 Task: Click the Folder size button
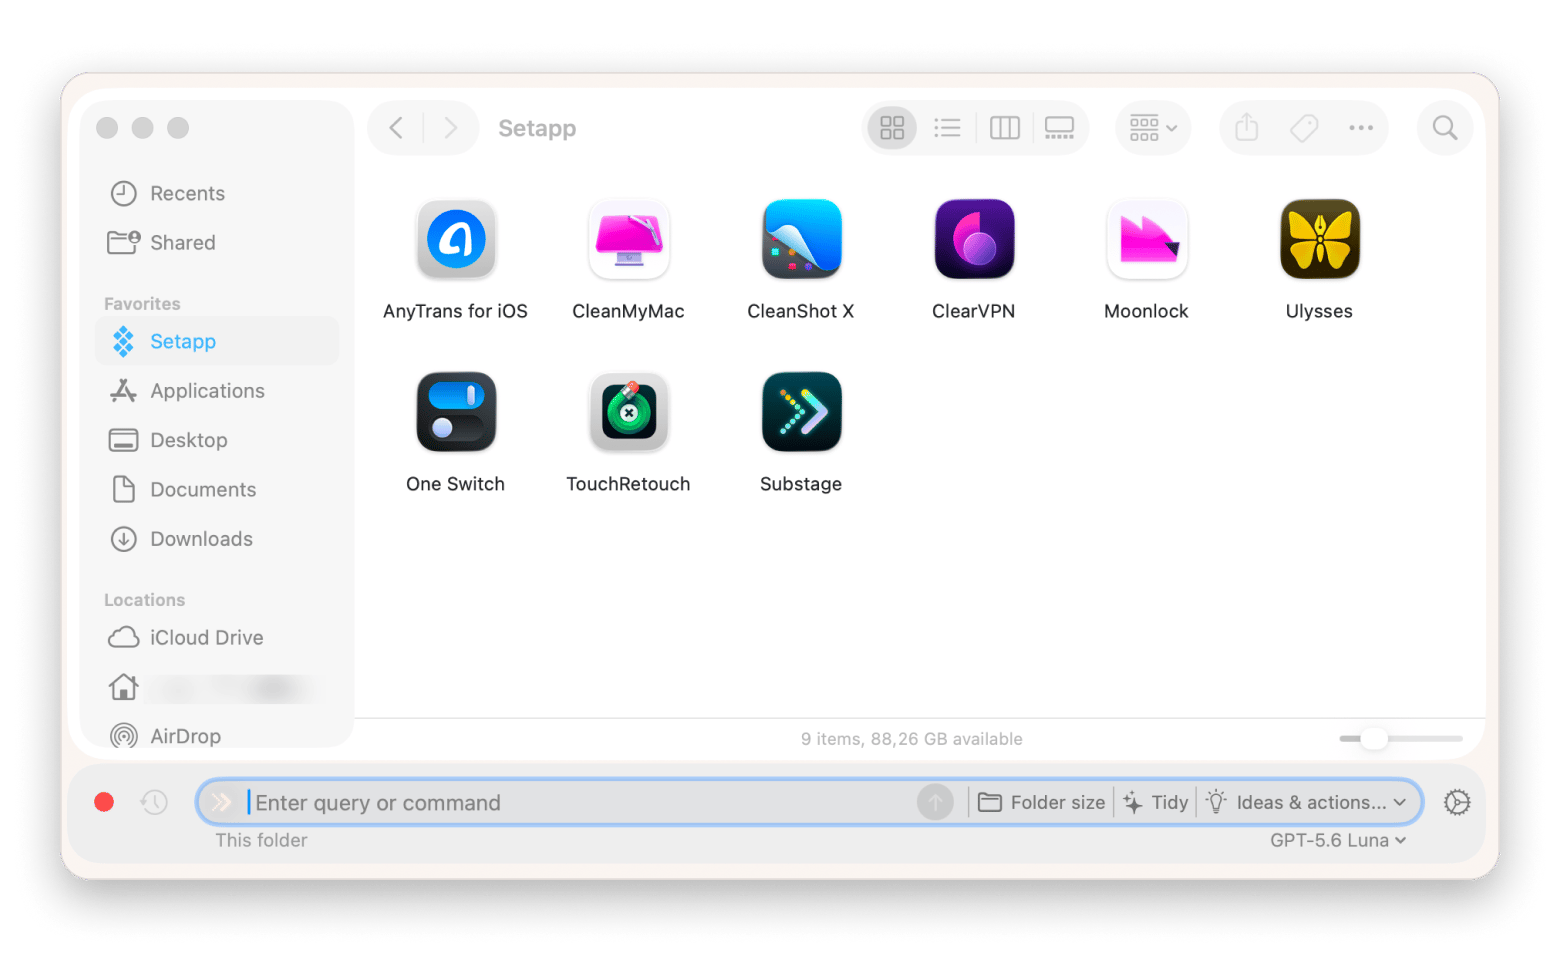point(1042,802)
